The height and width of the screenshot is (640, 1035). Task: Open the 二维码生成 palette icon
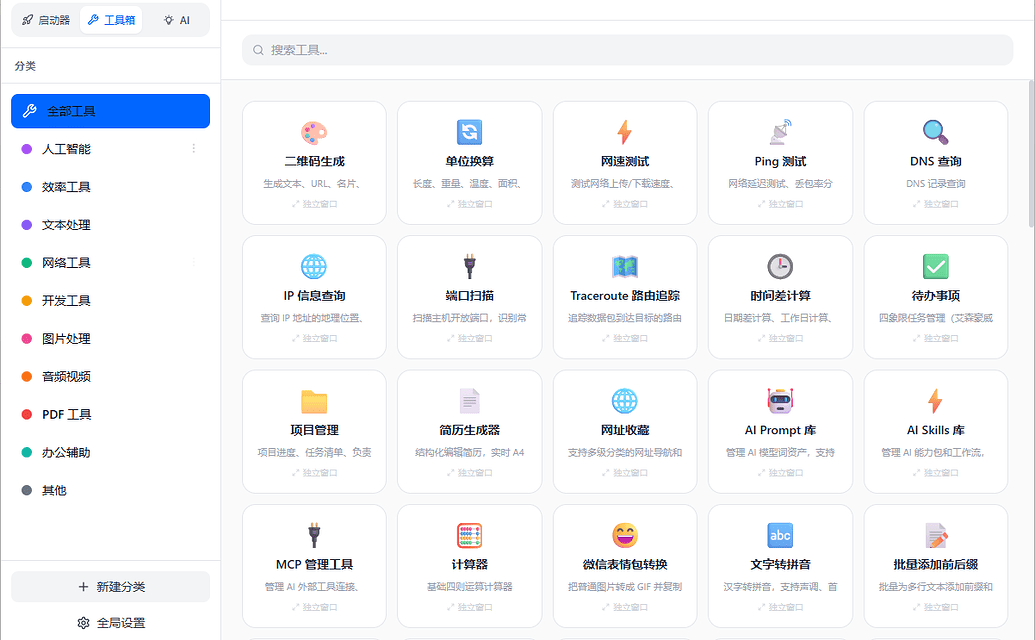click(314, 133)
